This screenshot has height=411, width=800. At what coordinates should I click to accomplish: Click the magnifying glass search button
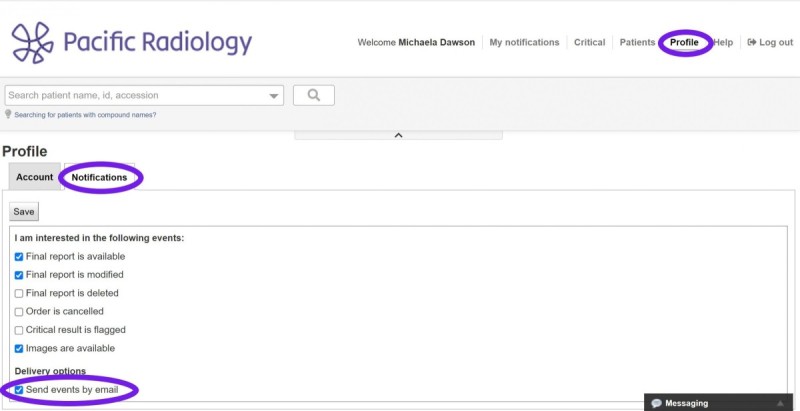(313, 95)
